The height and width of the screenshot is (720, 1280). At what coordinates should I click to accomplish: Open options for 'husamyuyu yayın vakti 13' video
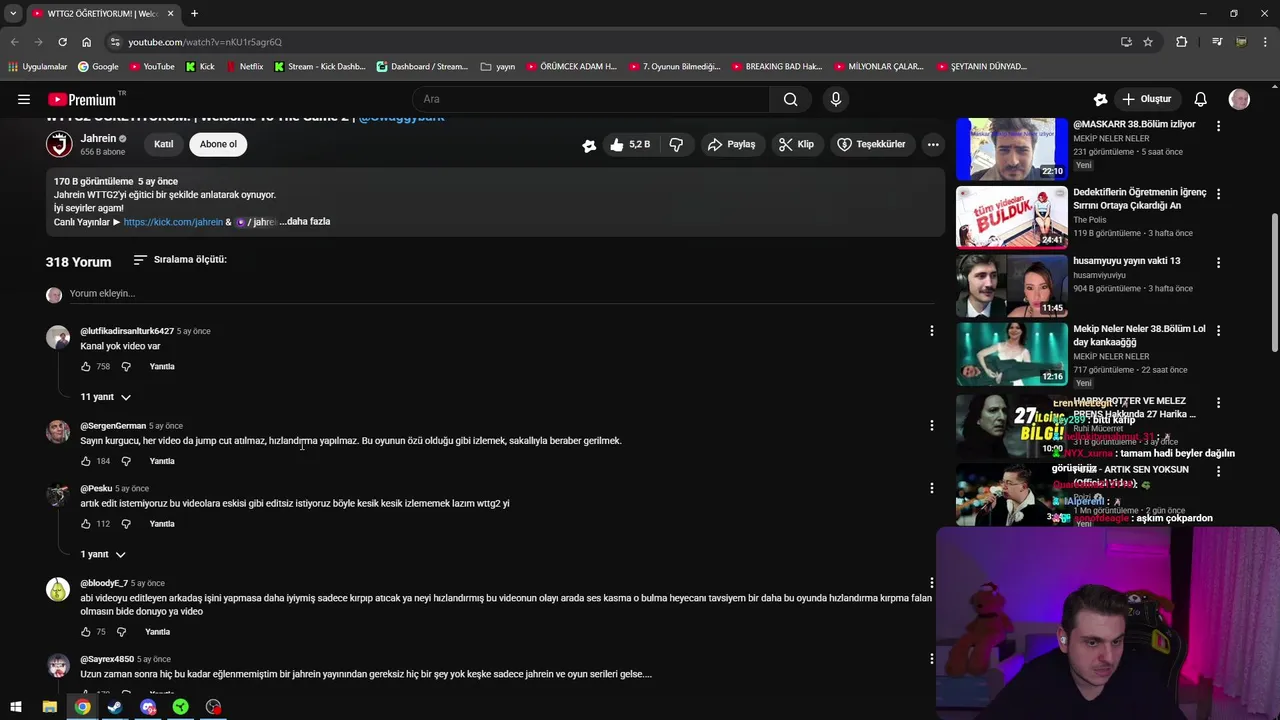point(1218,262)
